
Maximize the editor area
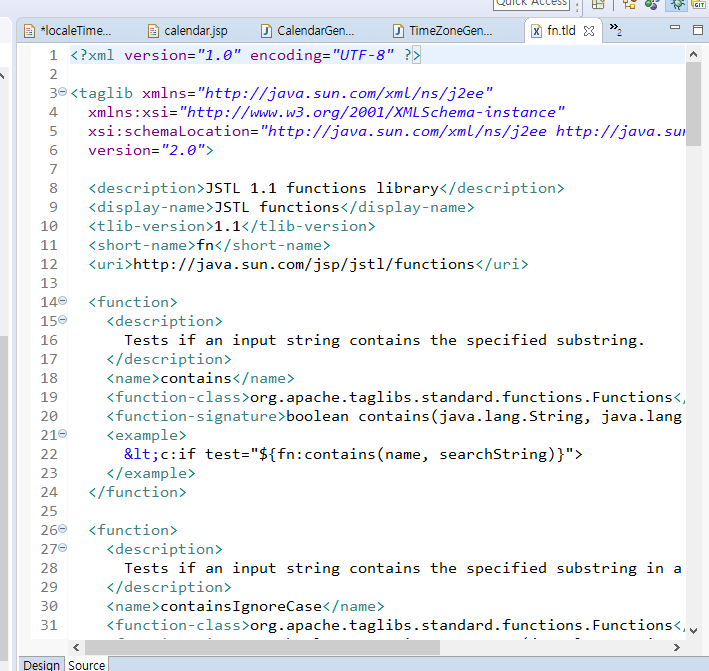click(698, 30)
